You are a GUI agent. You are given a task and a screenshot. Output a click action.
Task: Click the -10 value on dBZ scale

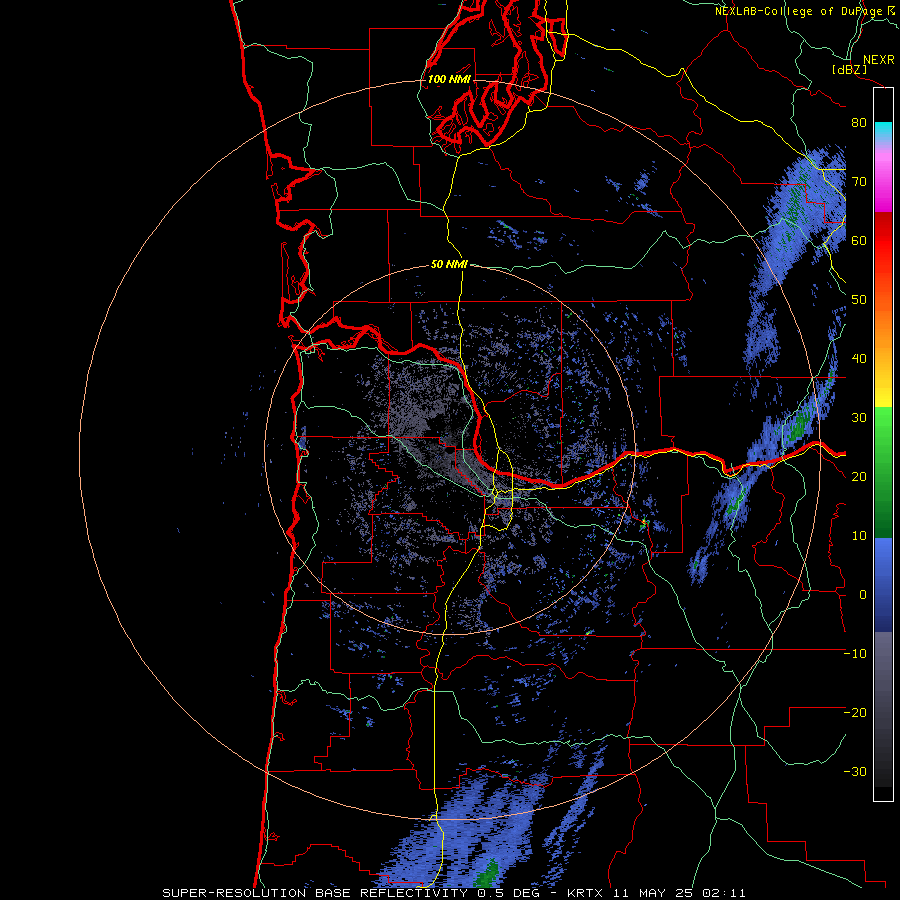855,654
